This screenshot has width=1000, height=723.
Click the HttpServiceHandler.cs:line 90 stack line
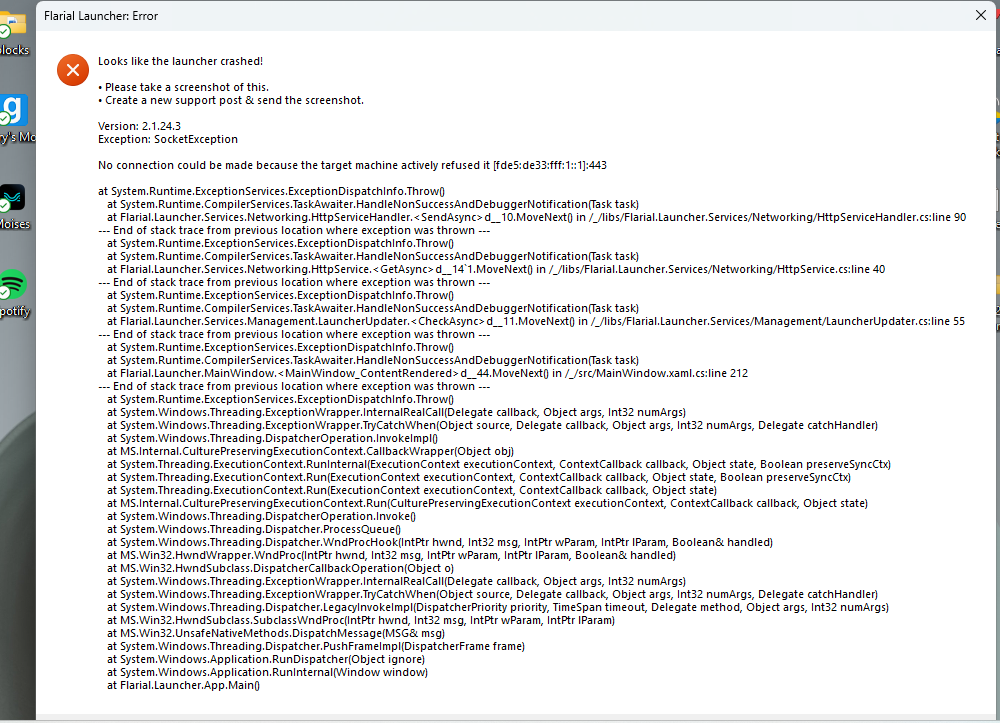(536, 217)
